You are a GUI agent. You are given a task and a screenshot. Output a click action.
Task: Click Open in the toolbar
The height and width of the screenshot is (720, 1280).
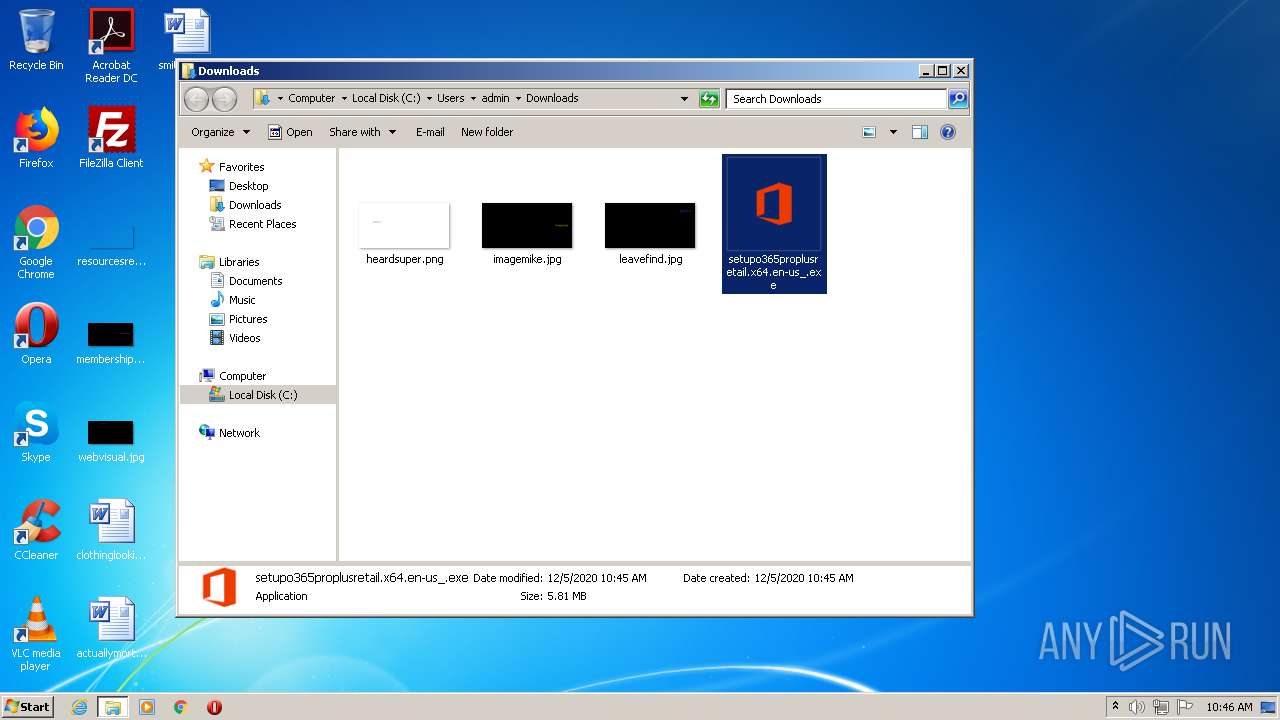pyautogui.click(x=290, y=132)
